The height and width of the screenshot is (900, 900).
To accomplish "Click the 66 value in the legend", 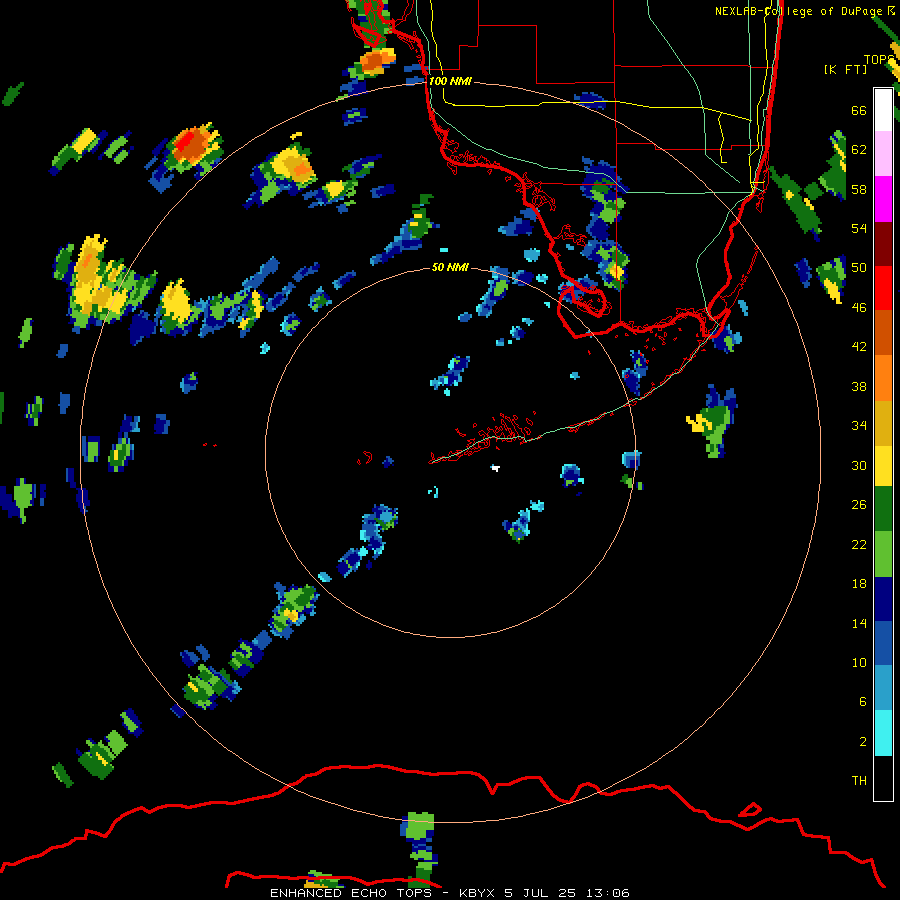I will pos(859,110).
